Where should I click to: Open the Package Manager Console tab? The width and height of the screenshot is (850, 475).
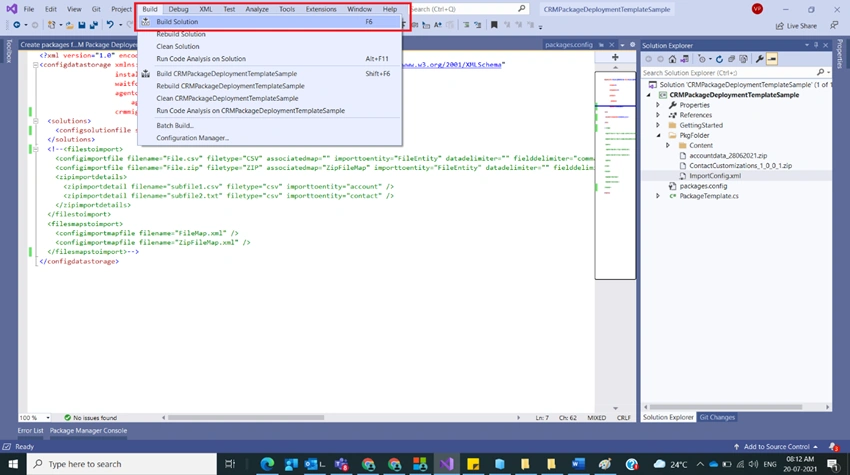coord(88,431)
